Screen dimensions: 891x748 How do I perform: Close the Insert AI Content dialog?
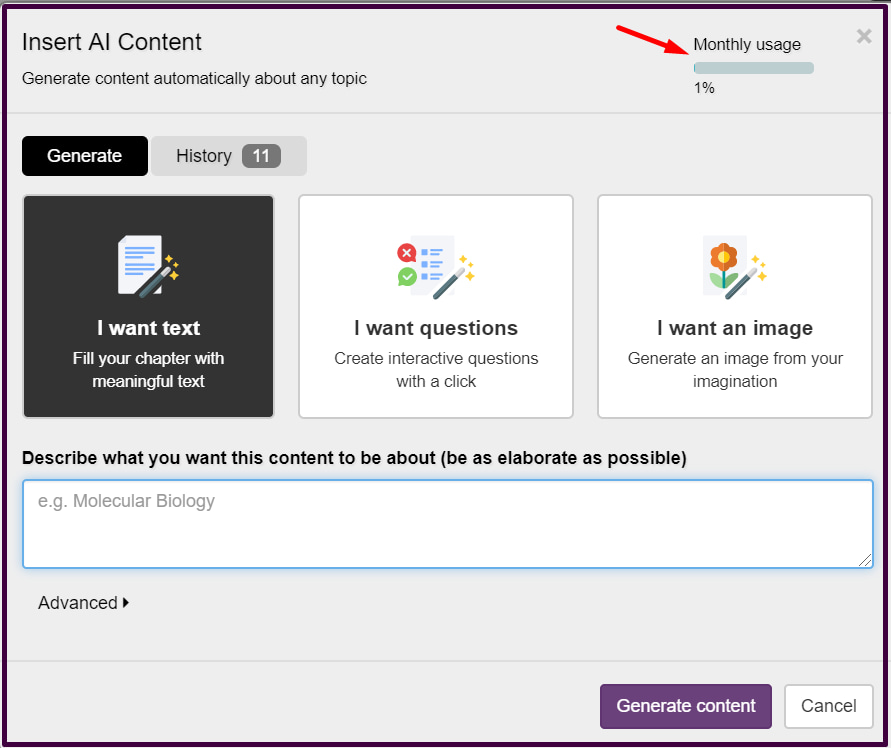[x=864, y=37]
